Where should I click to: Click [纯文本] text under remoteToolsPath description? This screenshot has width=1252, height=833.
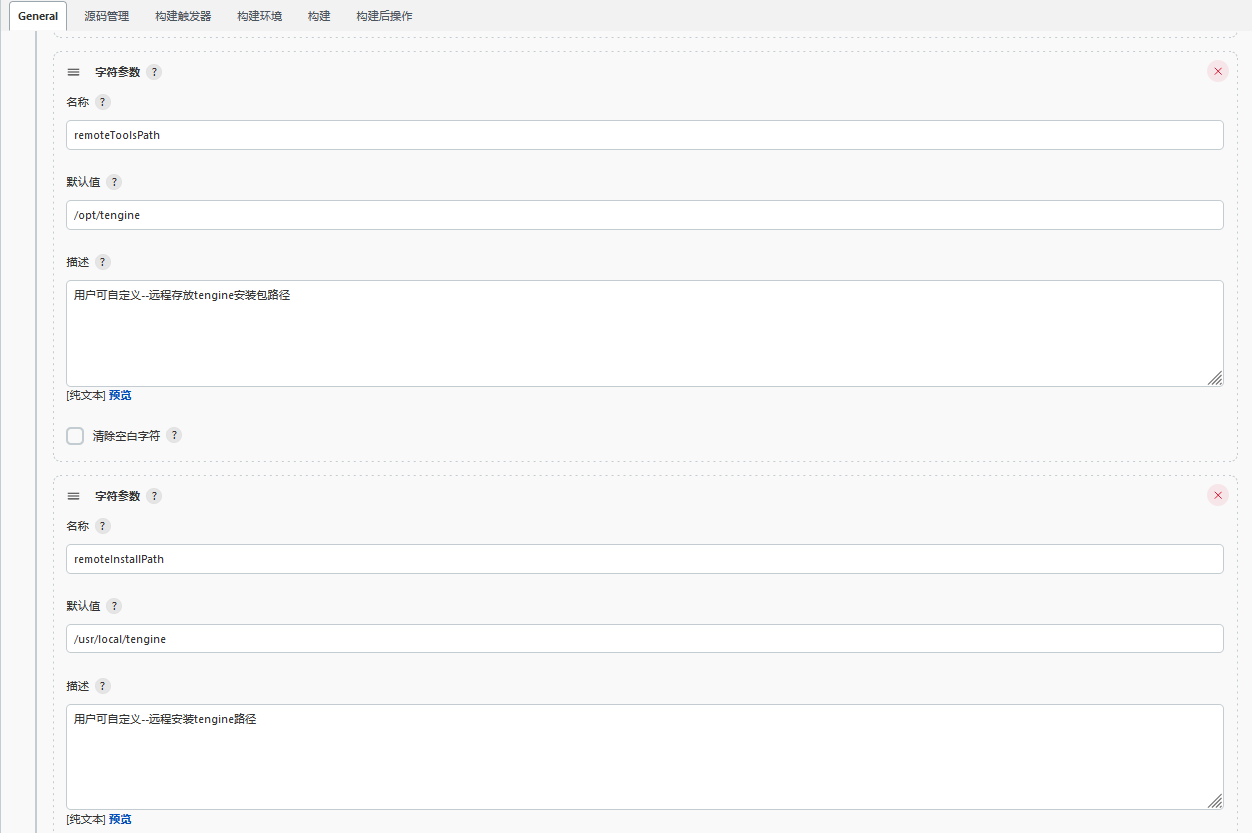click(86, 395)
